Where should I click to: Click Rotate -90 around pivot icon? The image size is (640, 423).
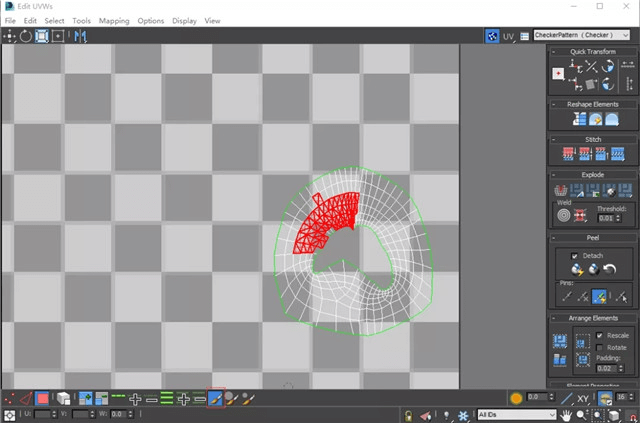[608, 84]
